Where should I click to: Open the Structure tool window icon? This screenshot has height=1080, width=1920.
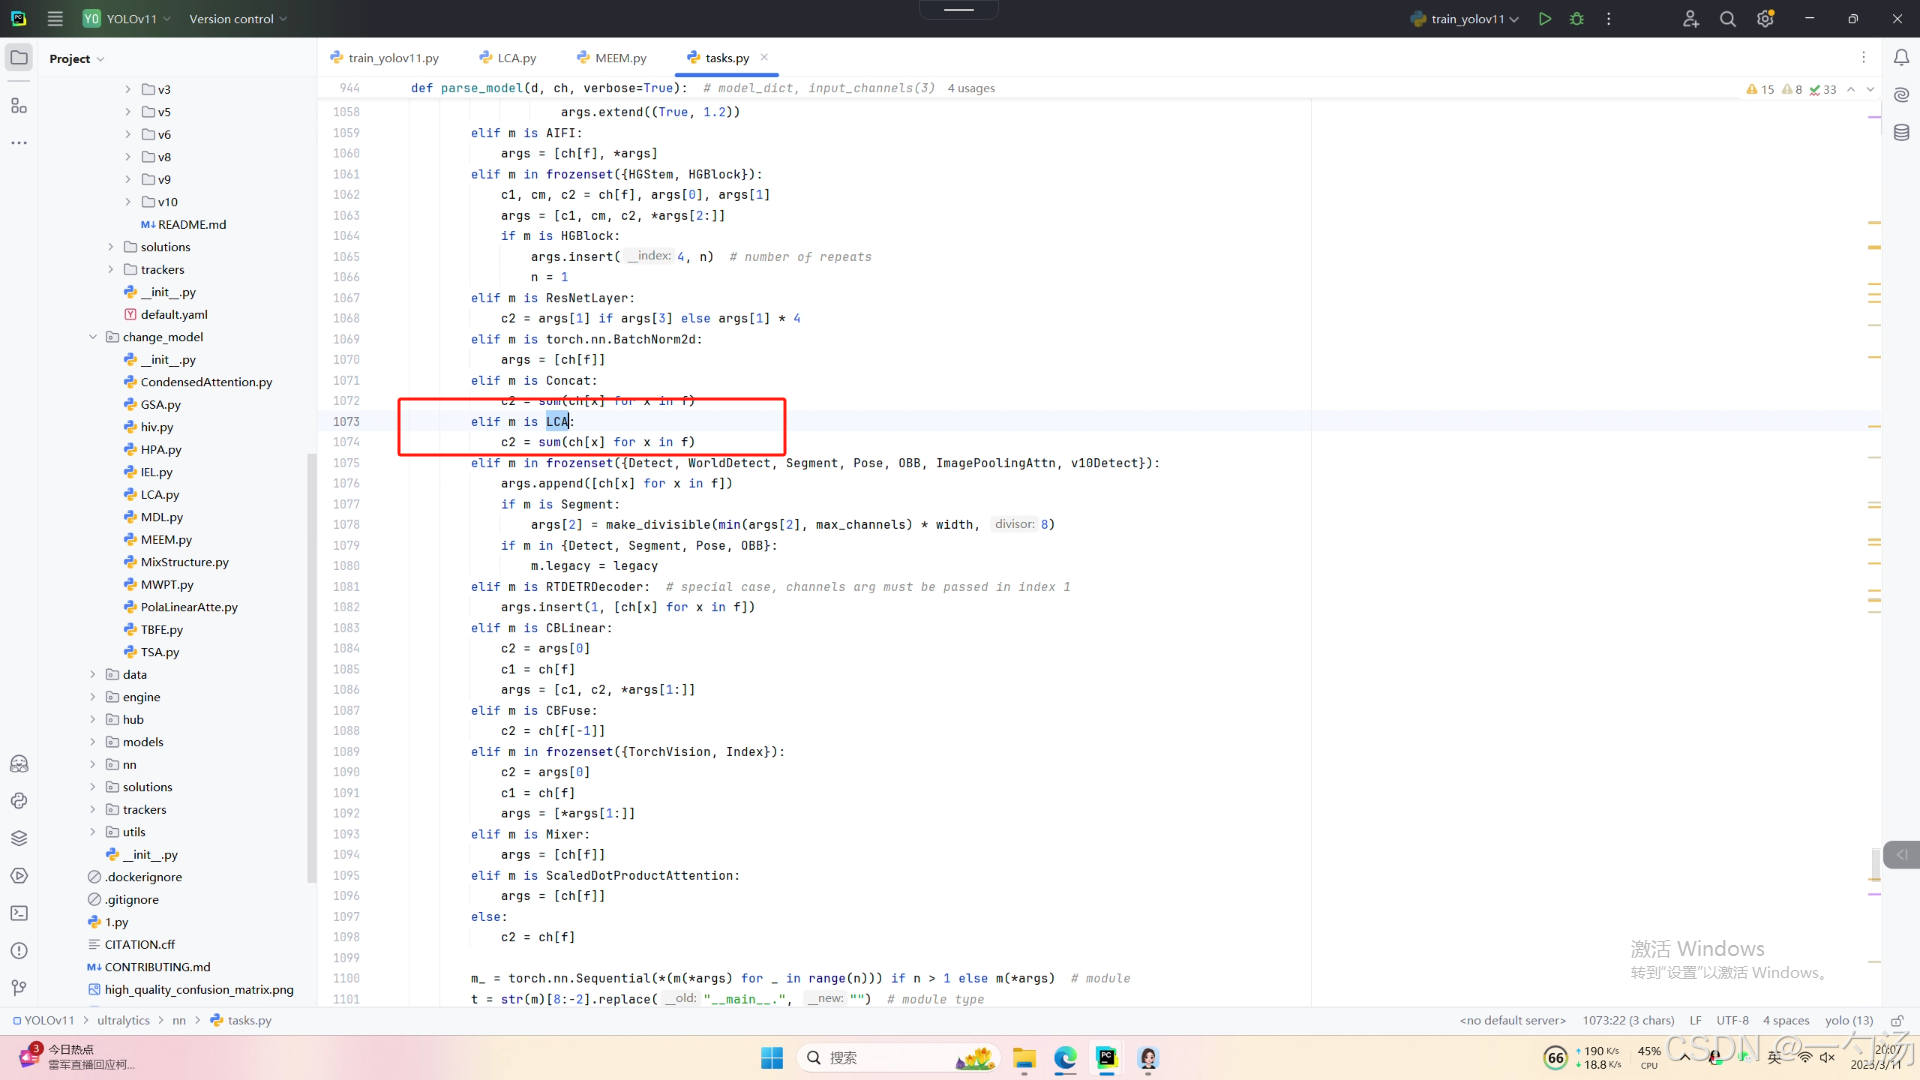(19, 106)
